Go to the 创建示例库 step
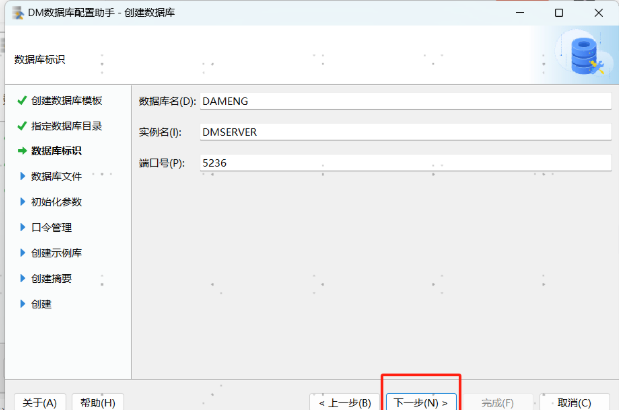 point(56,253)
